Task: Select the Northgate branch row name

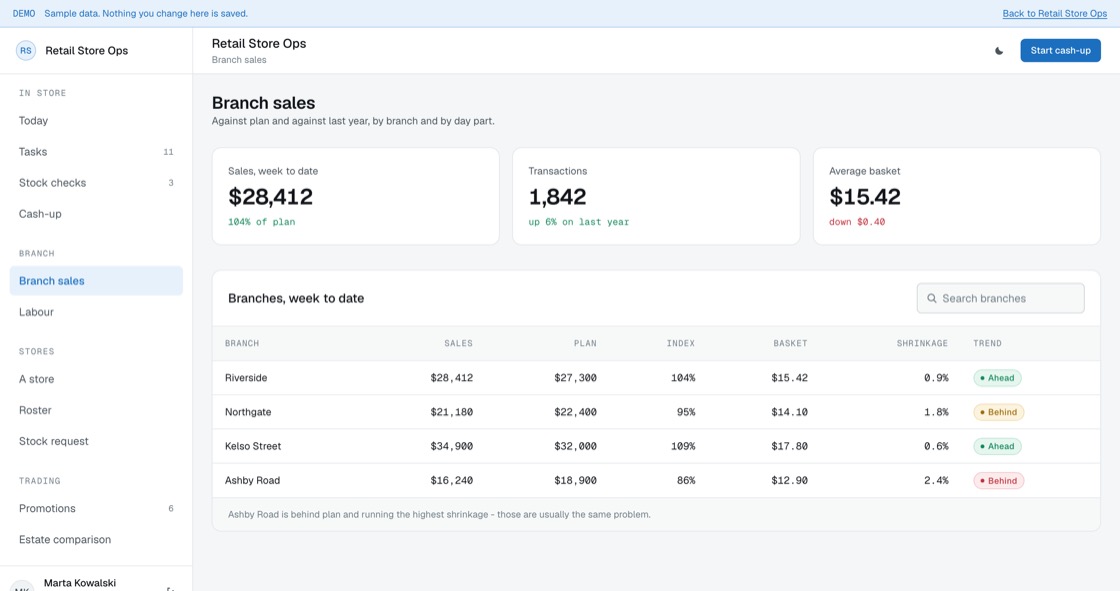Action: pos(248,412)
